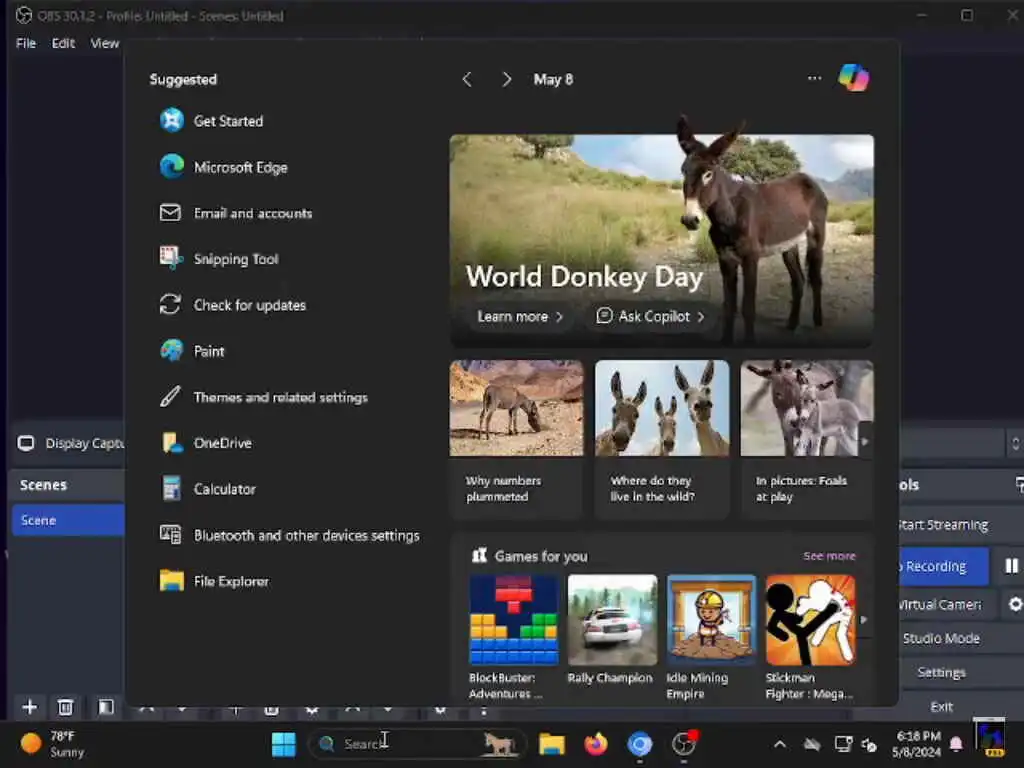This screenshot has width=1024, height=768.
Task: Click the Copilot logo icon
Action: click(854, 78)
